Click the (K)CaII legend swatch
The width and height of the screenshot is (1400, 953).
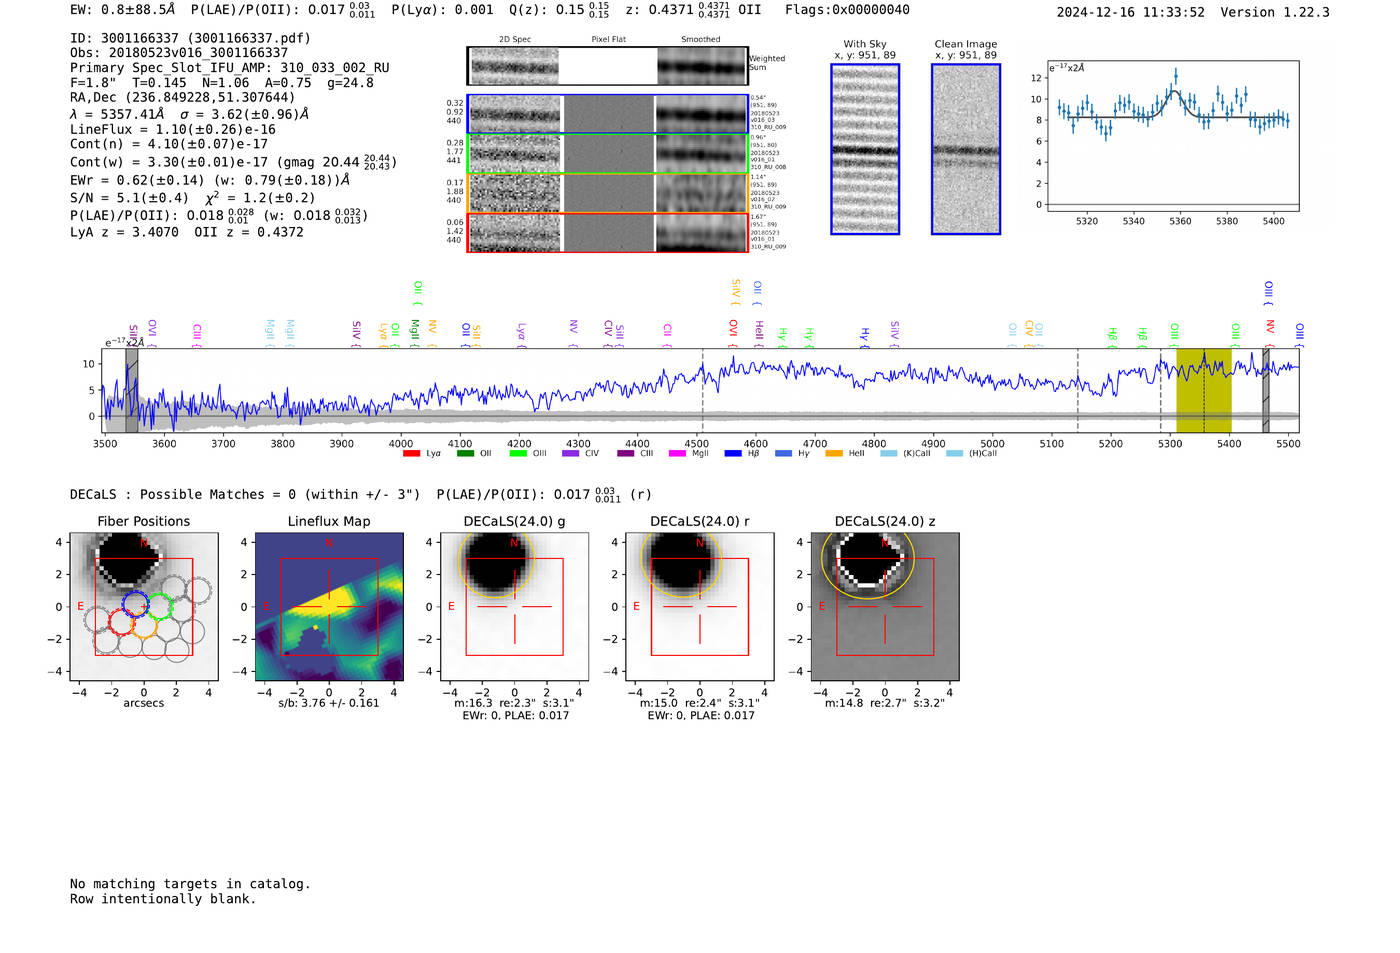pos(889,454)
